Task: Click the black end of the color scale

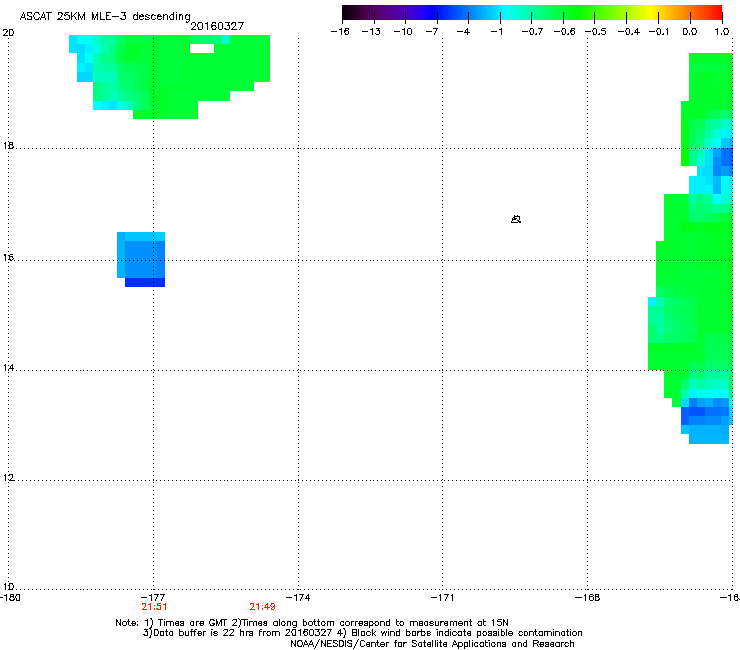Action: pos(348,12)
